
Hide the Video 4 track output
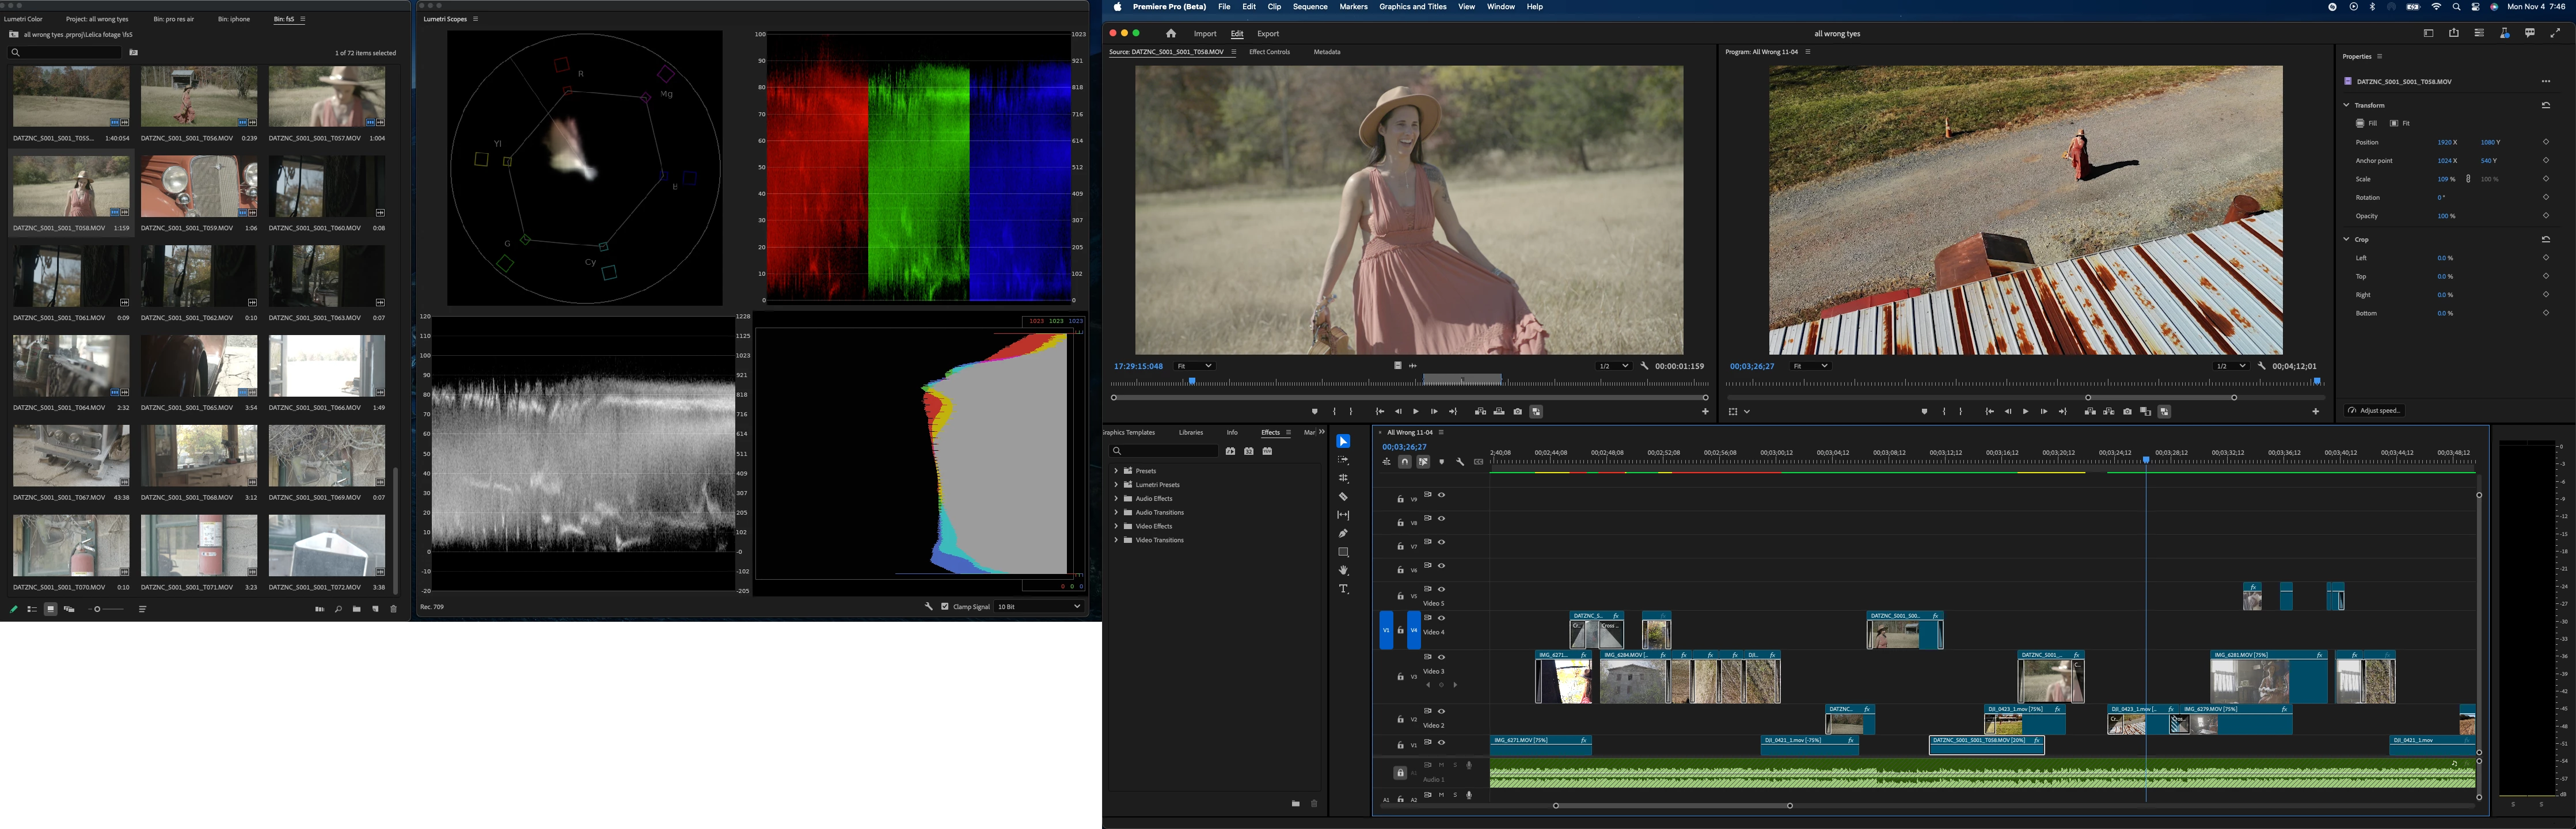pos(1441,618)
